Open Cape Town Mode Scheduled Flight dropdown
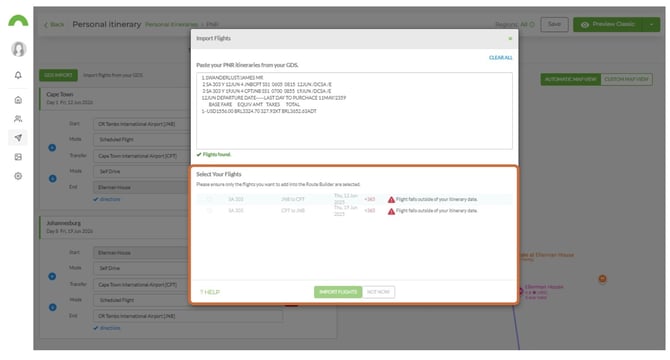Viewport: 670px width, 360px height. (142, 140)
